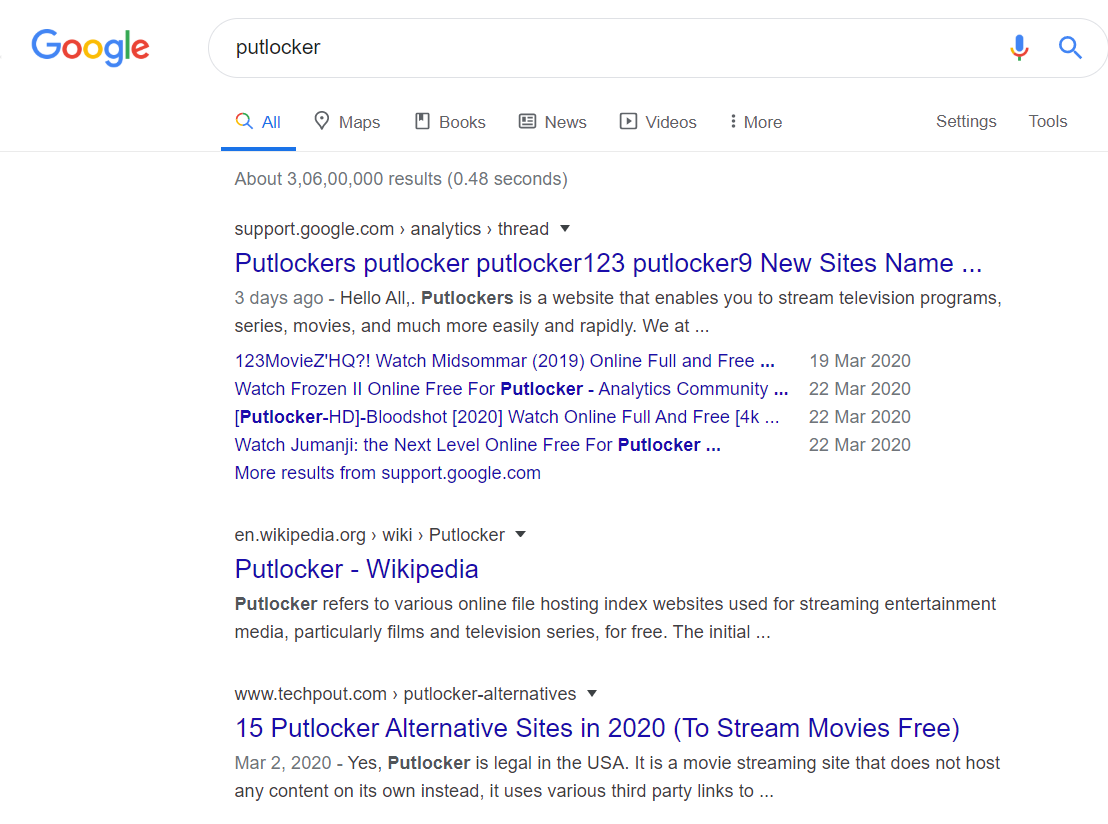Image resolution: width=1108 pixels, height=824 pixels.
Task: Click the Maps pin icon
Action: (322, 121)
